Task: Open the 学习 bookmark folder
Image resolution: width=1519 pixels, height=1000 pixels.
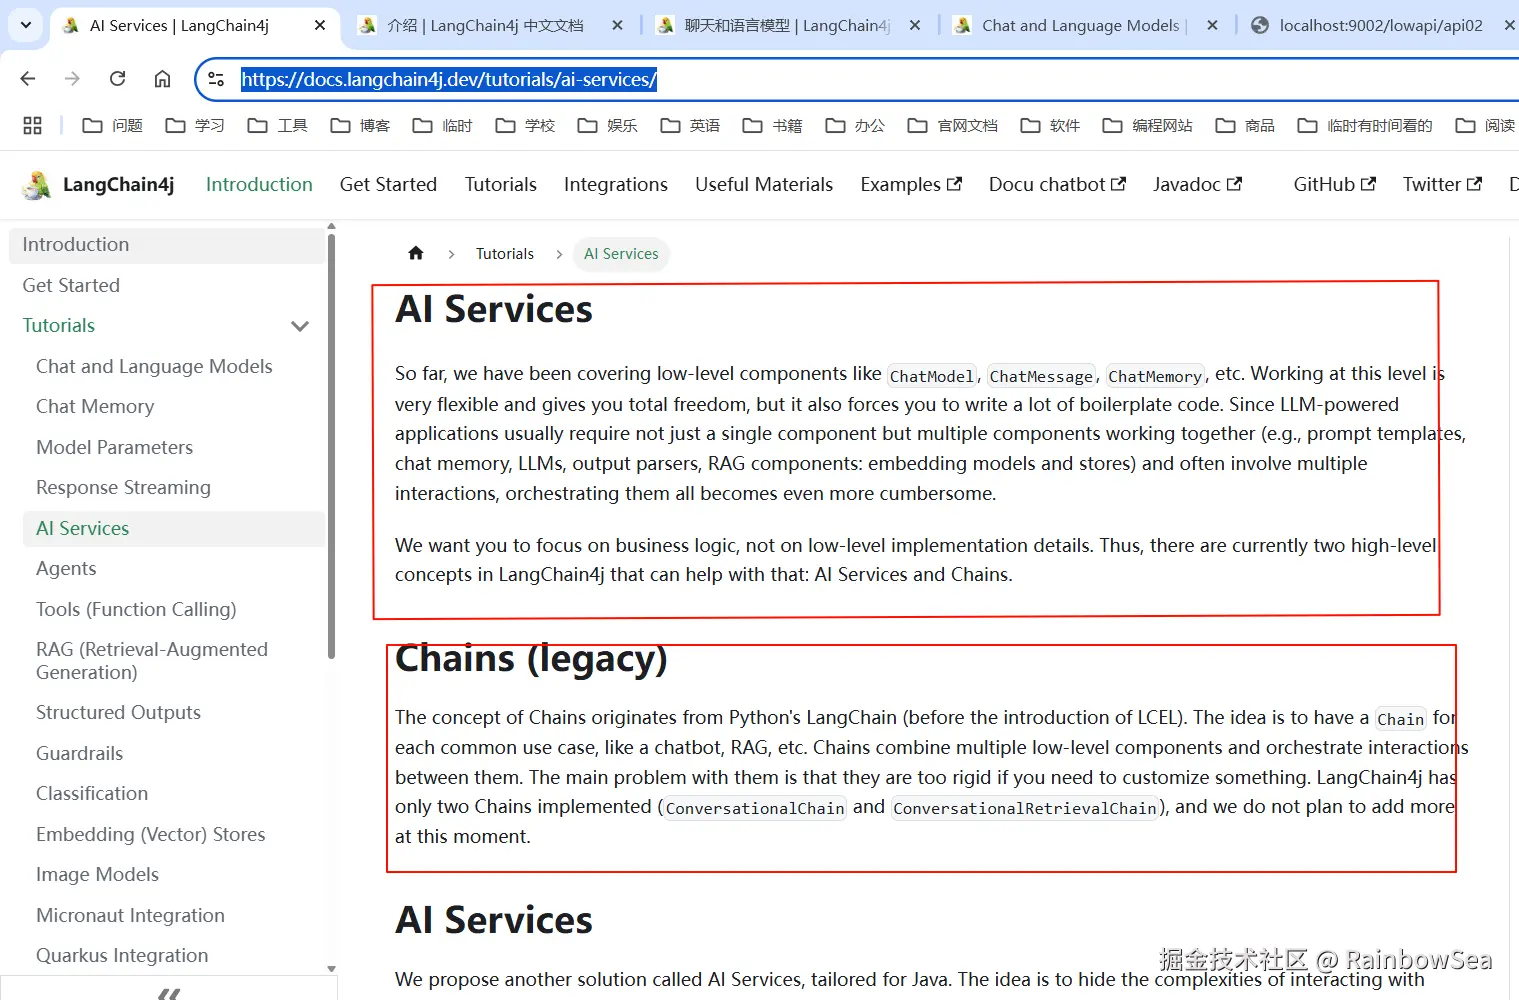Action: [195, 125]
